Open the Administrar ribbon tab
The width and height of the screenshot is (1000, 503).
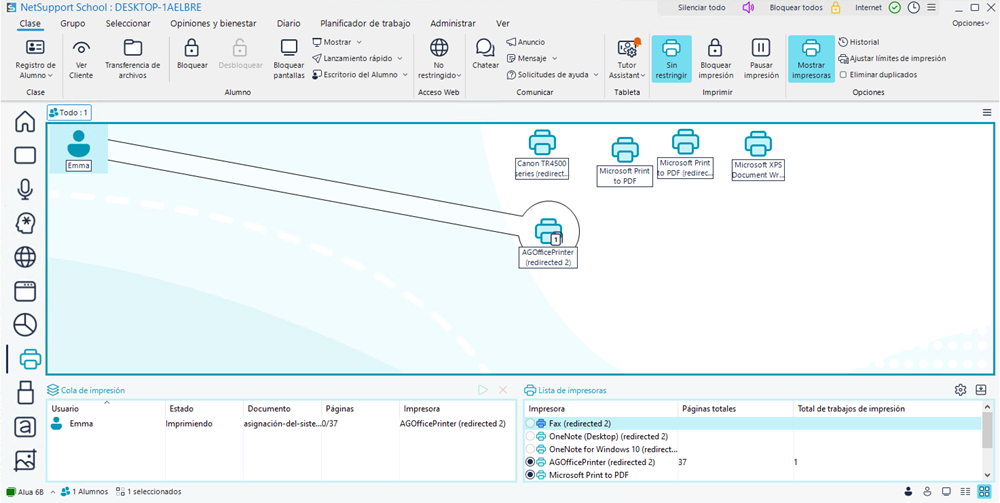[453, 24]
